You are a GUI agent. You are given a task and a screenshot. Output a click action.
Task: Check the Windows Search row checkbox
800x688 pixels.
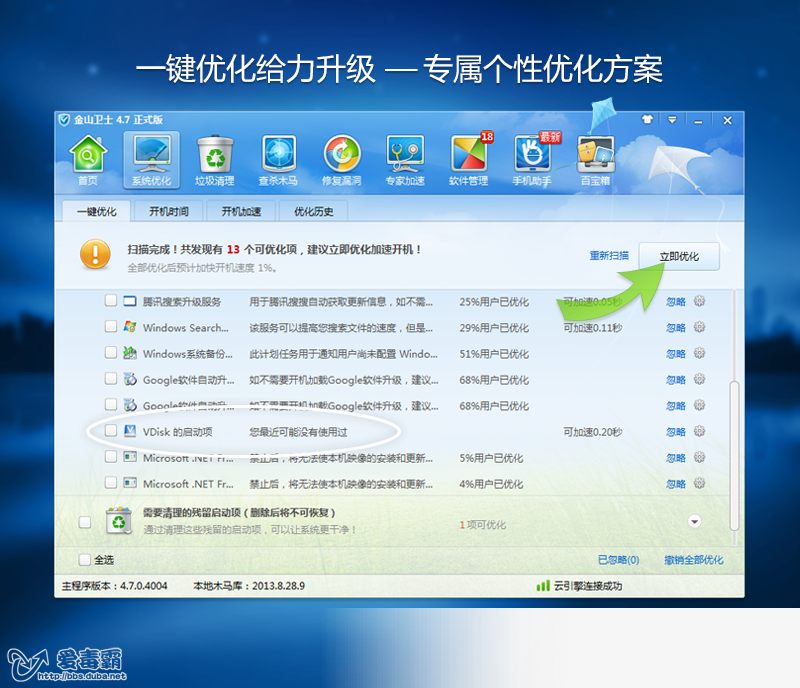coord(111,326)
